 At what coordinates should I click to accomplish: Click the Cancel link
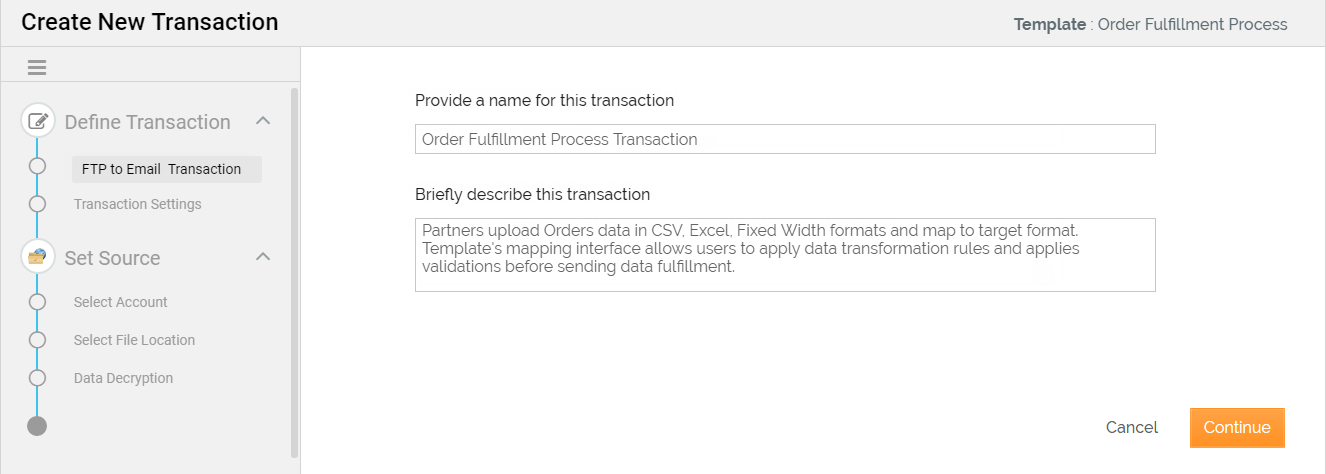(1132, 427)
